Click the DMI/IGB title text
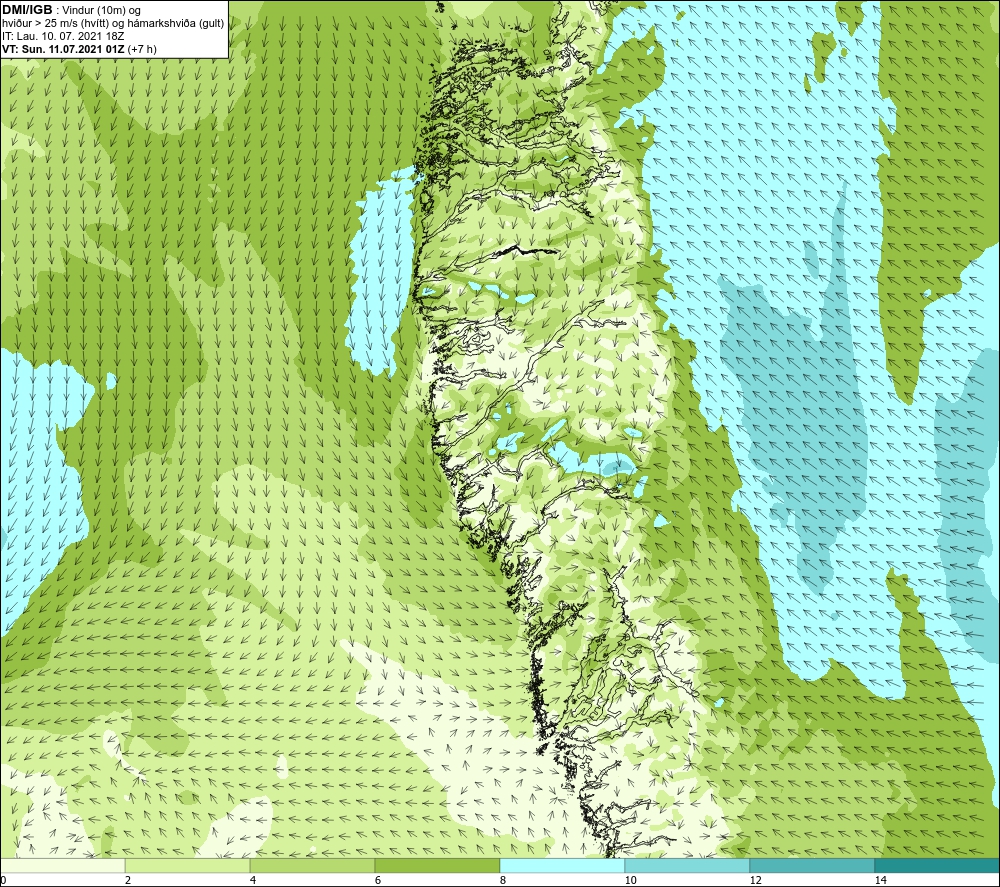 pos(27,10)
